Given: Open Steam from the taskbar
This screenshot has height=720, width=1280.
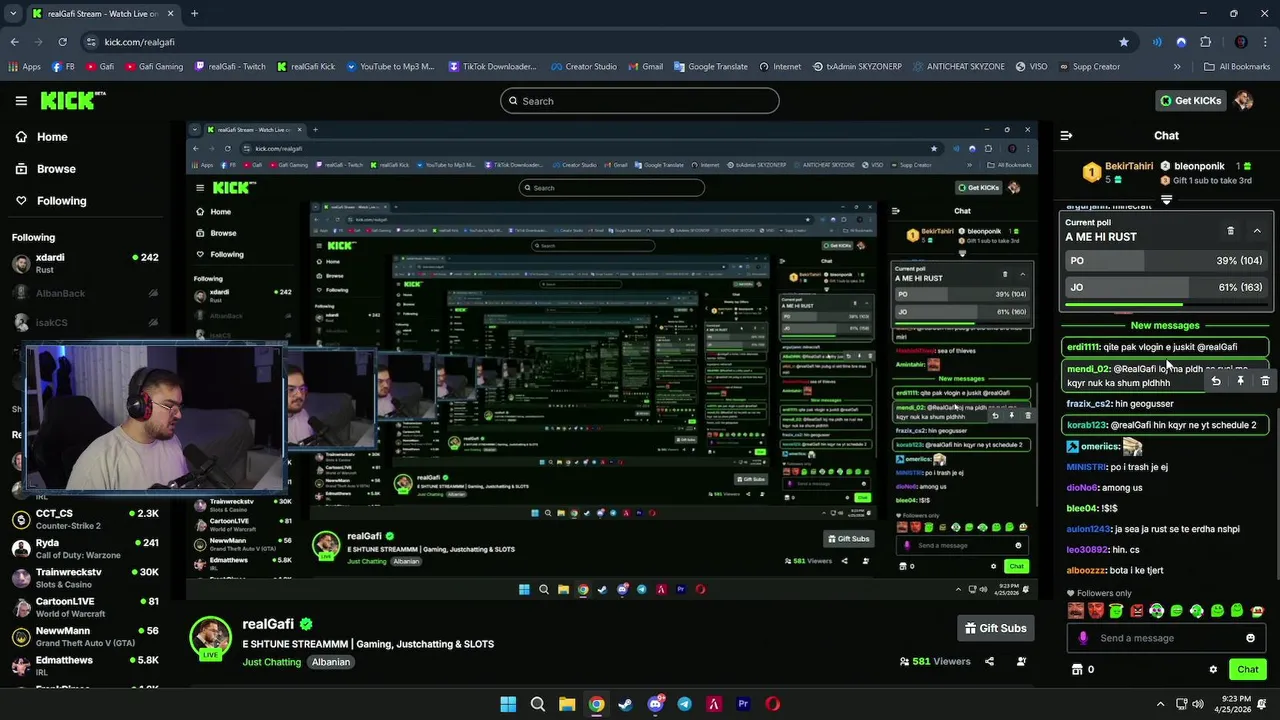Looking at the screenshot, I should (x=625, y=704).
